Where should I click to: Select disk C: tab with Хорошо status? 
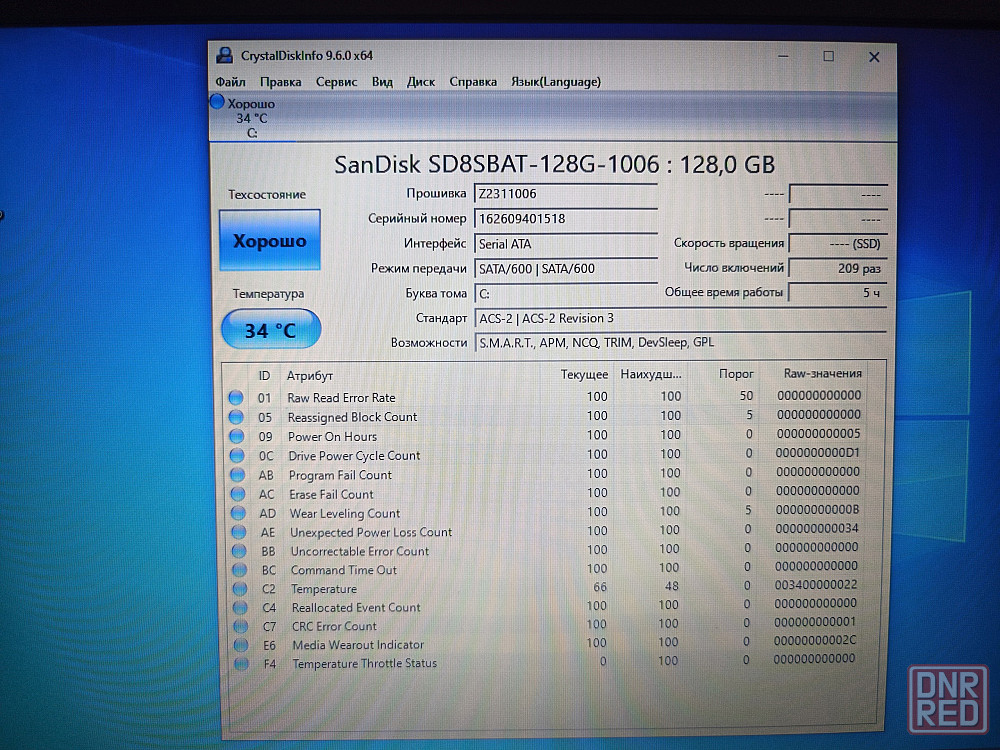click(251, 118)
